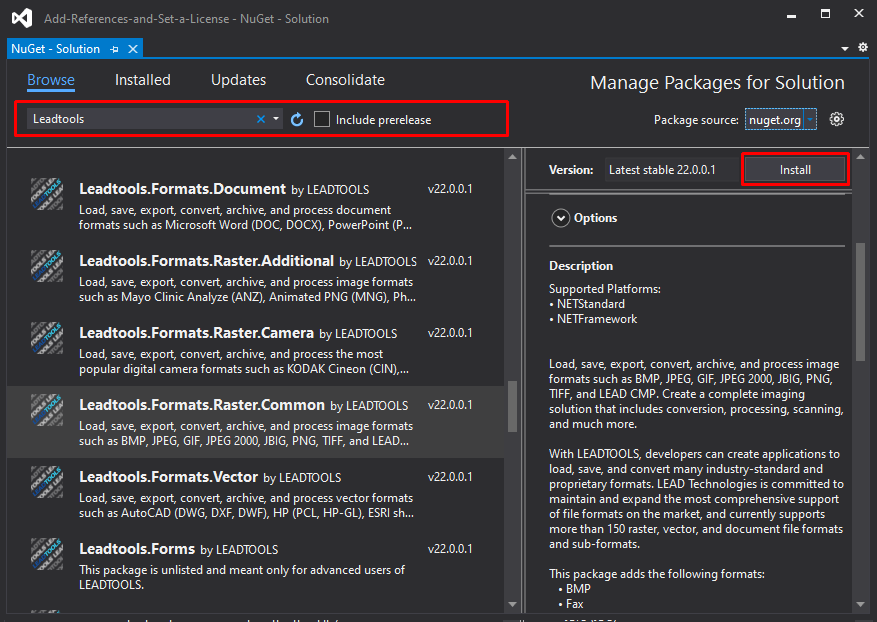Select Leadtools.Formats.Raster.Additional package

[255, 278]
